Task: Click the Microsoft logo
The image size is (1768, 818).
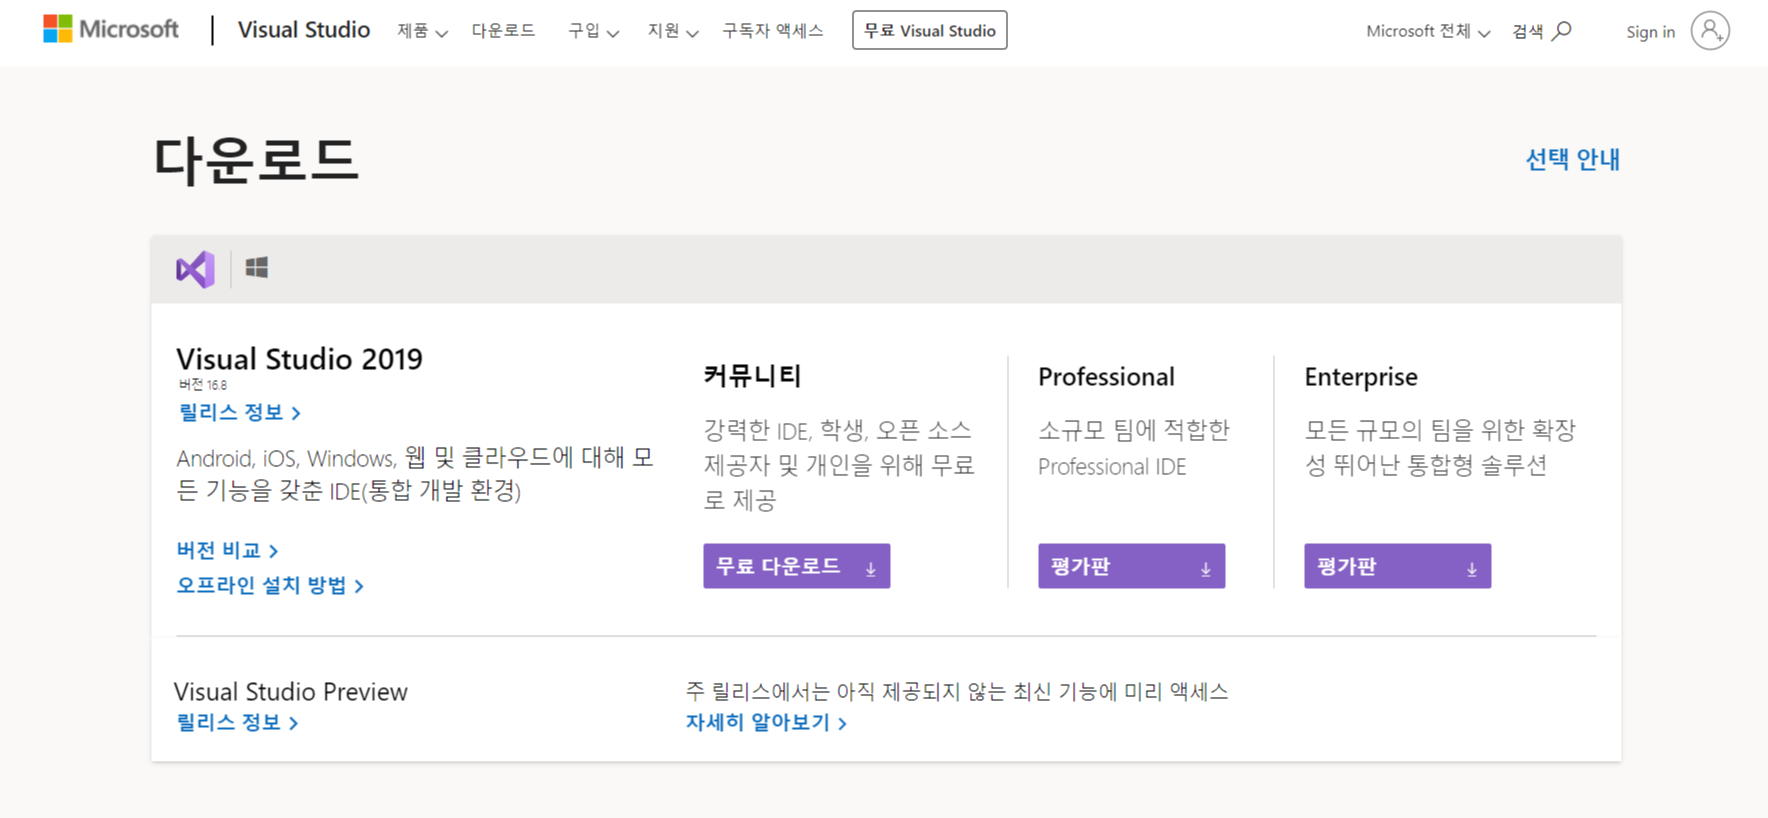Action: pyautogui.click(x=111, y=29)
